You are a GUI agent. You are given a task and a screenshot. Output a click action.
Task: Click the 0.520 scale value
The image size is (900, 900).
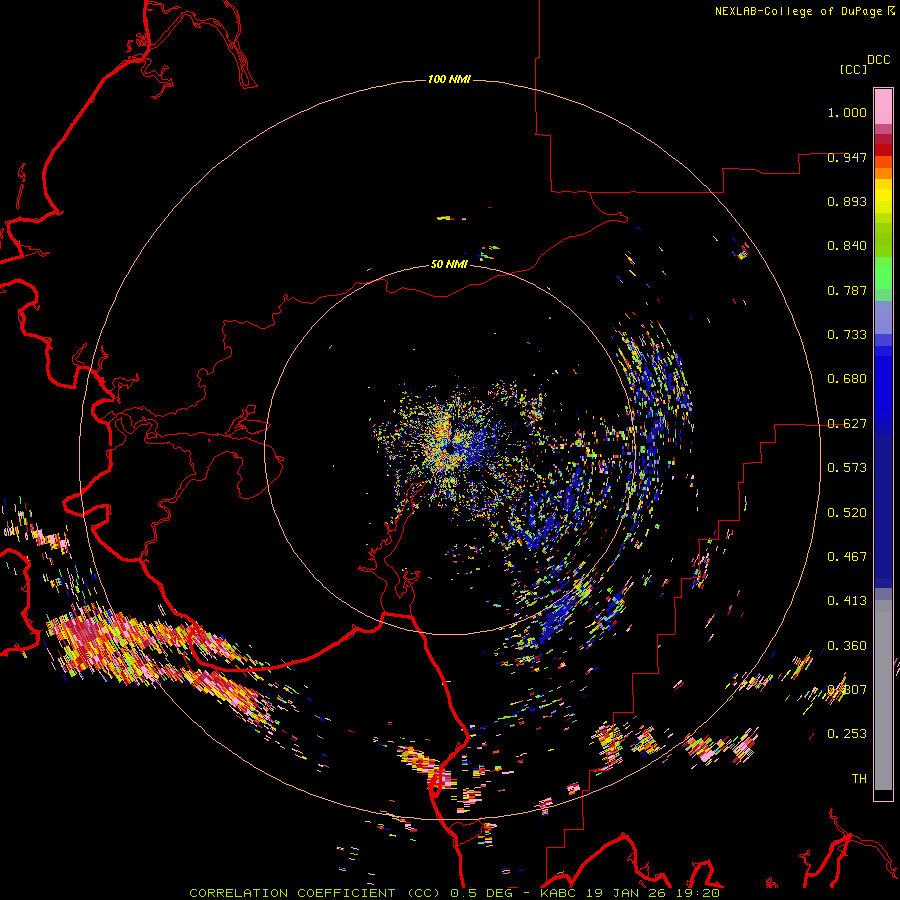pyautogui.click(x=847, y=513)
